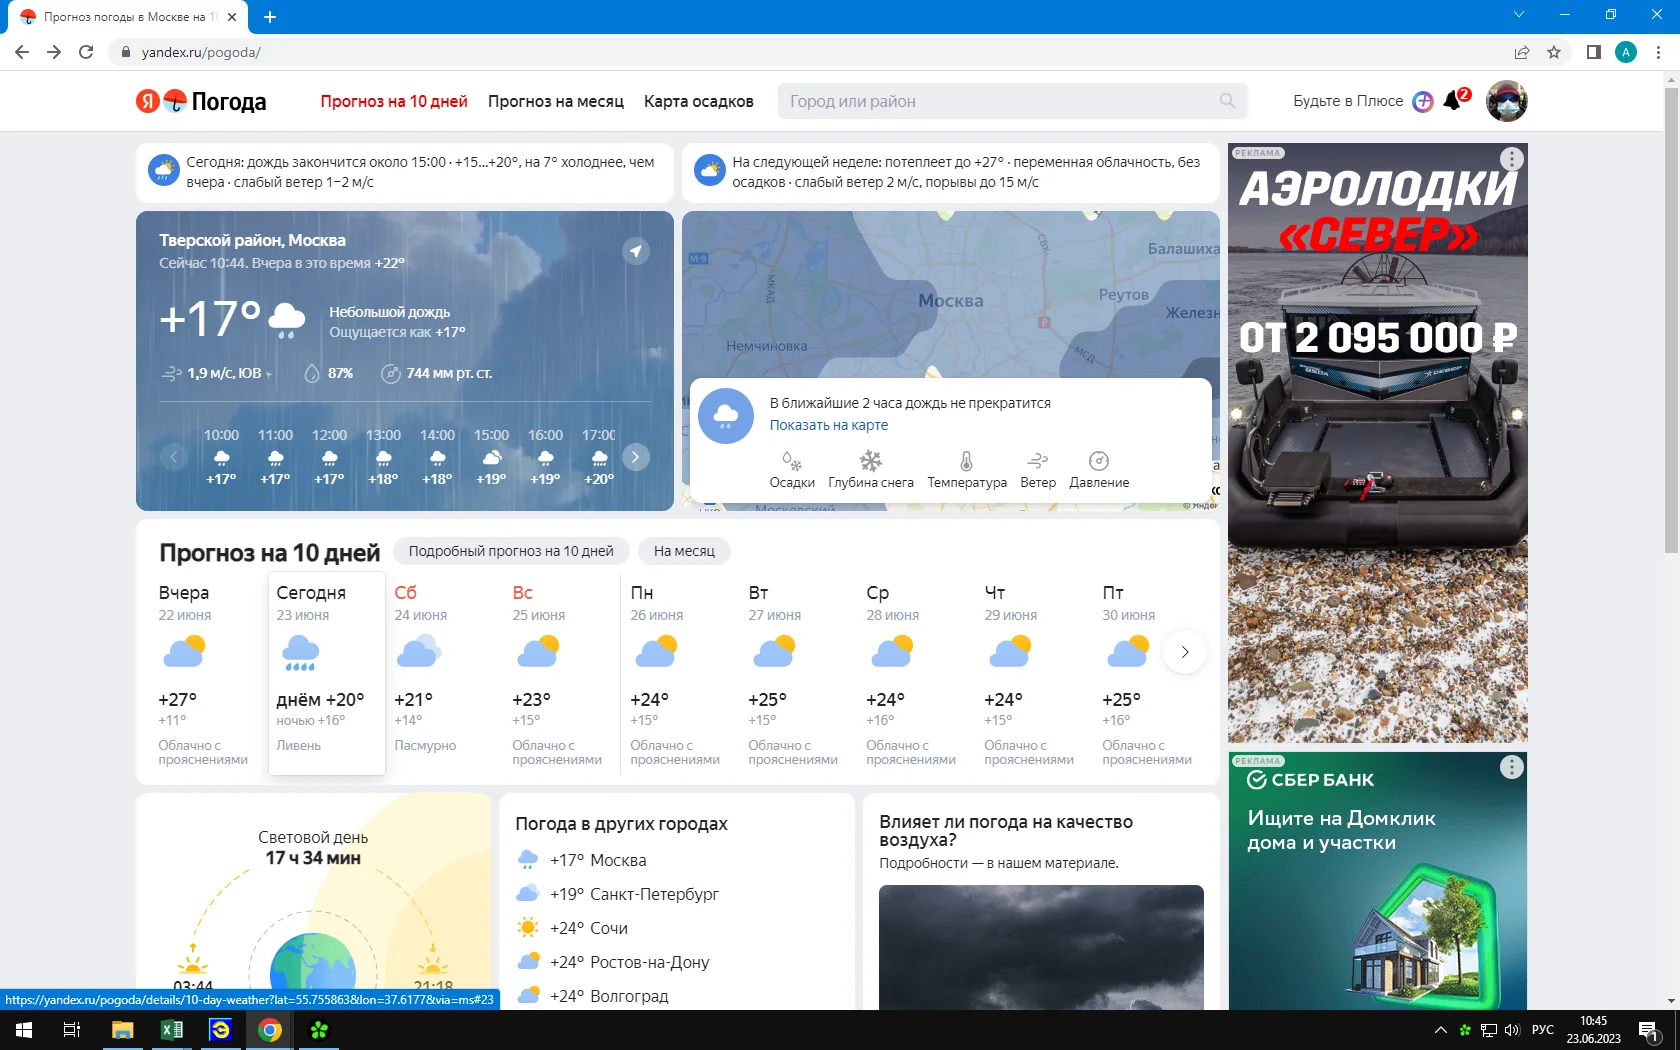Open the Windows notification center
1680x1050 pixels.
1649,1030
